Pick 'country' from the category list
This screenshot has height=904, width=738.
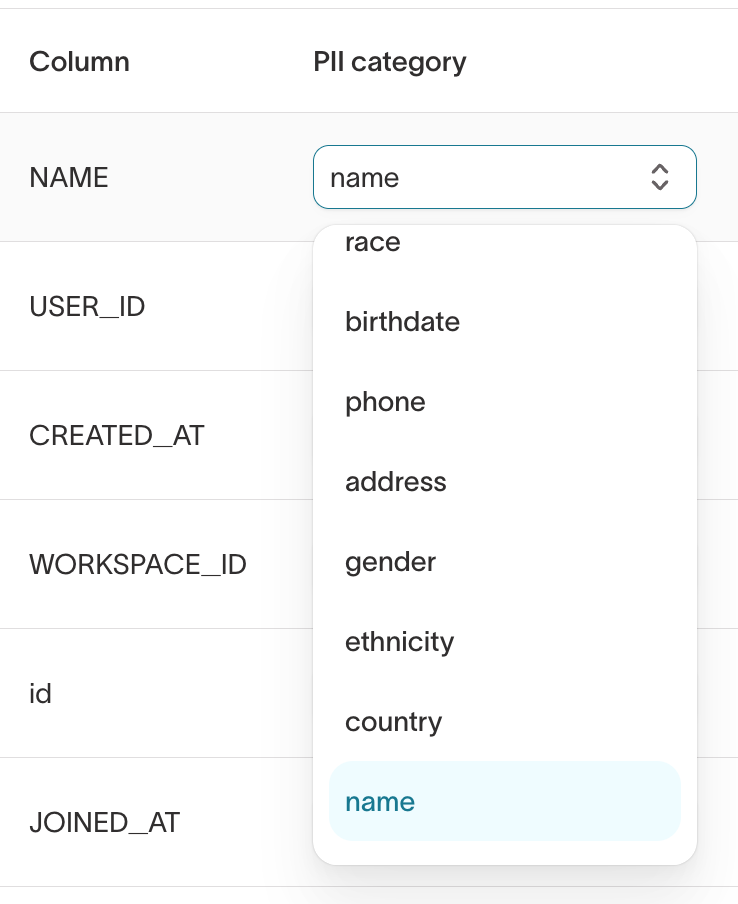click(x=393, y=722)
